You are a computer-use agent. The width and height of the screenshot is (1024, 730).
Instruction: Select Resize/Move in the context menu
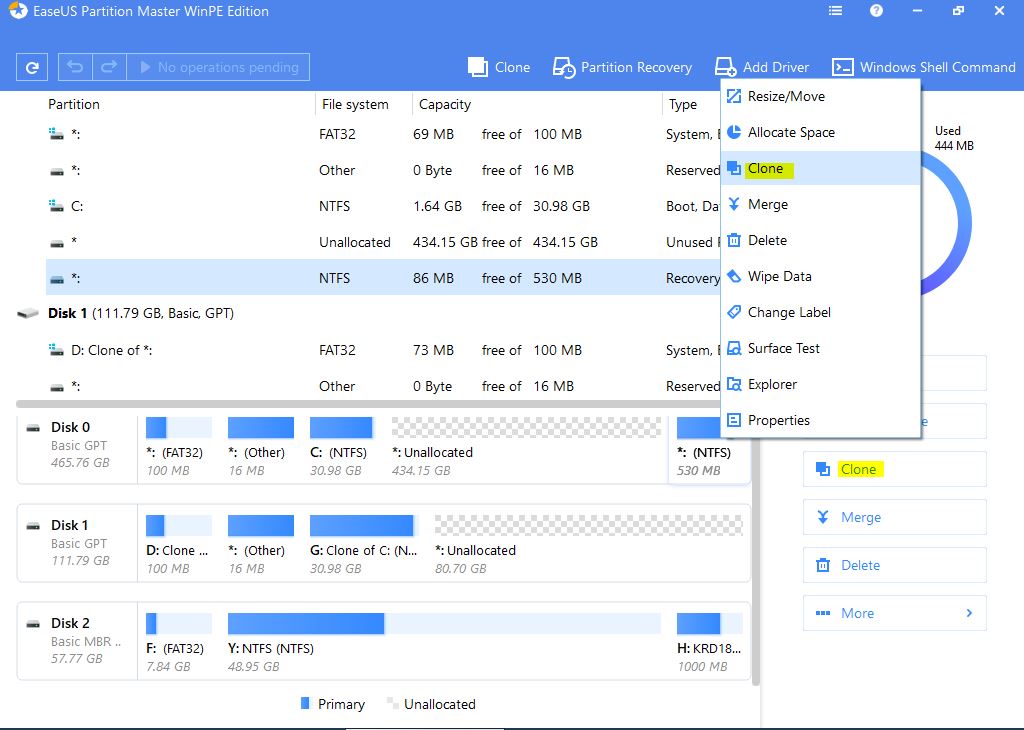(786, 97)
